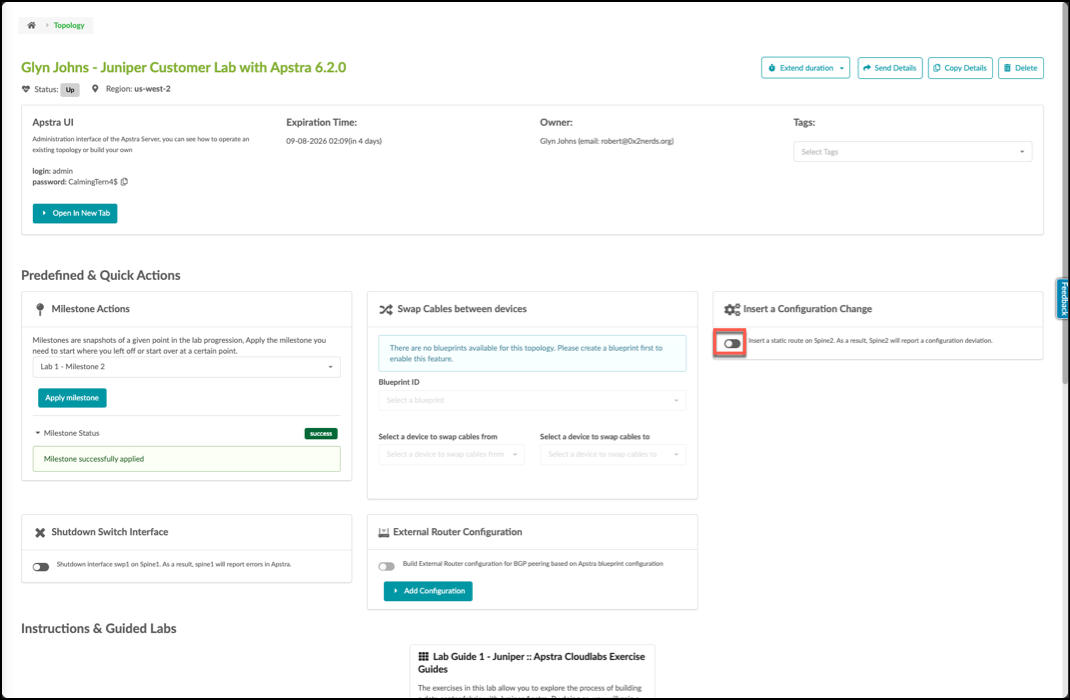This screenshot has height=700, width=1070.
Task: Click the lab title heading "Glyn Johns - Juniper Customer Lab"
Action: click(184, 68)
